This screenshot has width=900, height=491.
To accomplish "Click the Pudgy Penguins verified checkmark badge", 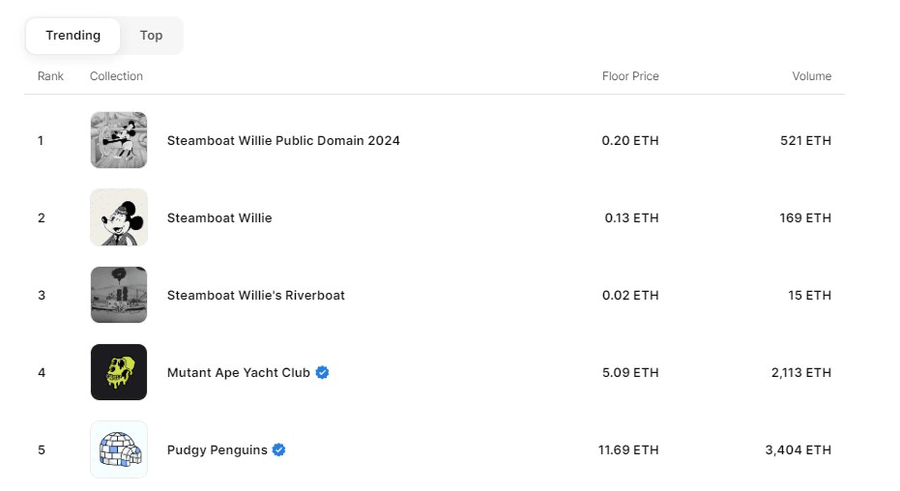I will [x=279, y=450].
